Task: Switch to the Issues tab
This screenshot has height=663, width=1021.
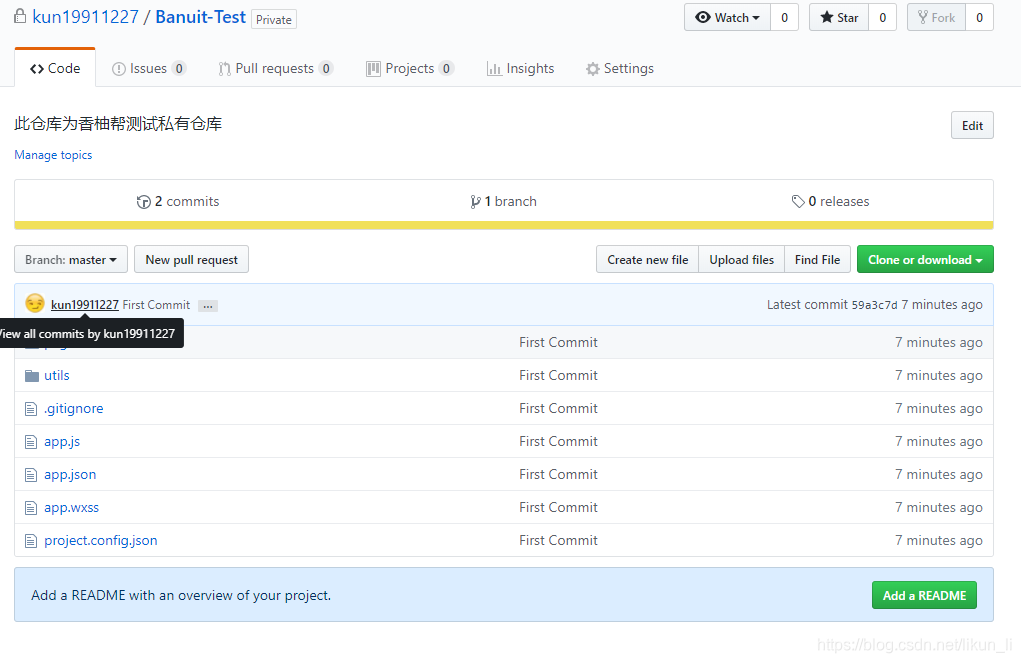Action: [x=149, y=68]
